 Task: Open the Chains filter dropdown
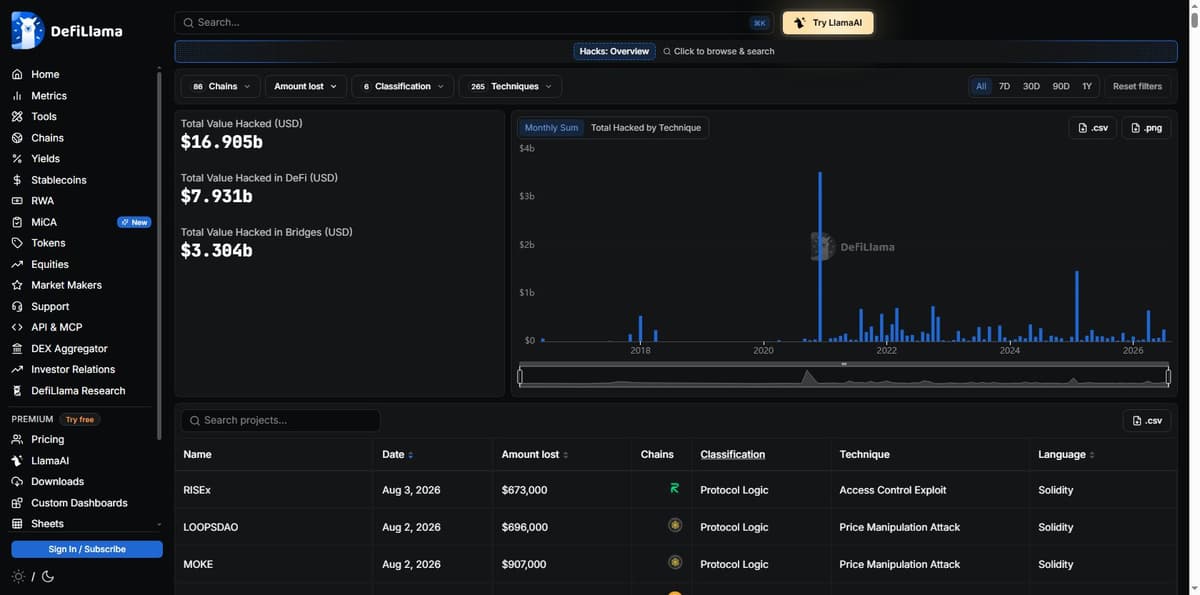221,86
